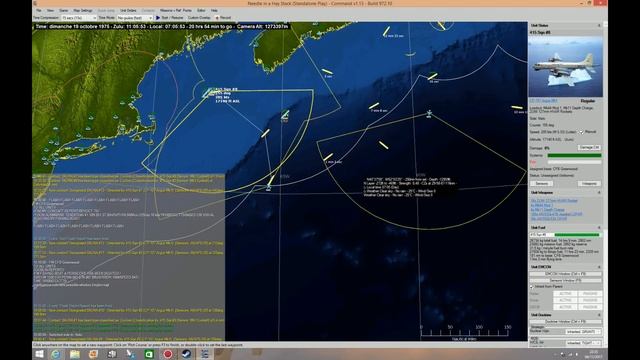This screenshot has width=640, height=360.
Task: Open the Sensors Window button in the EMCON panel
Action: (565, 280)
